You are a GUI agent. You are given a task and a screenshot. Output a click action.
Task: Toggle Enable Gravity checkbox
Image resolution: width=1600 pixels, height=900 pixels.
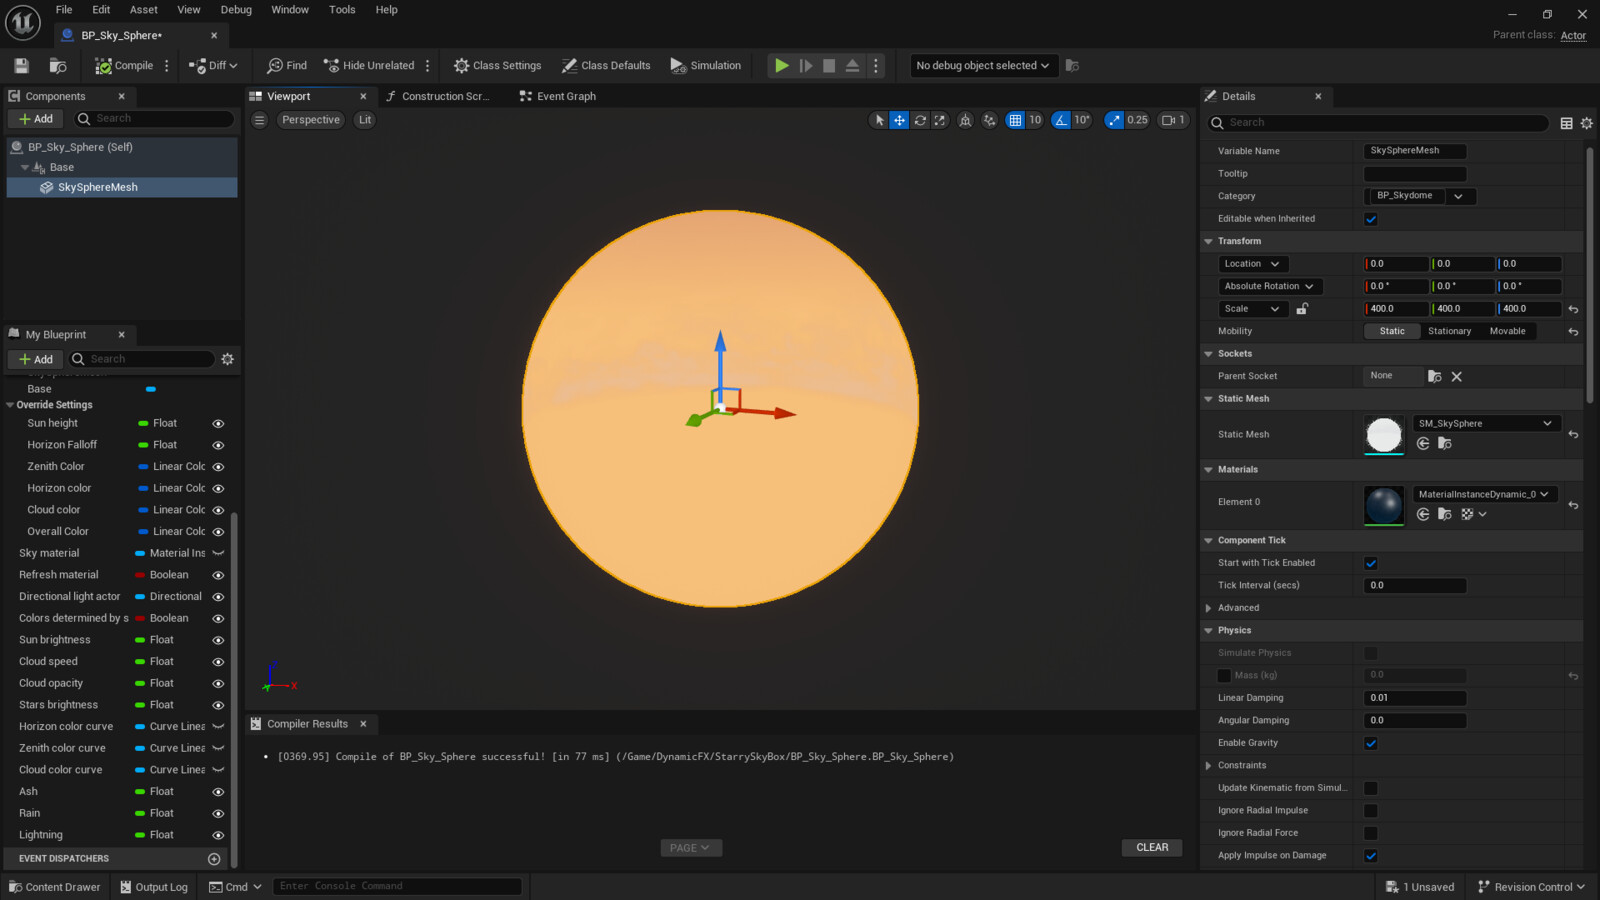click(1371, 743)
